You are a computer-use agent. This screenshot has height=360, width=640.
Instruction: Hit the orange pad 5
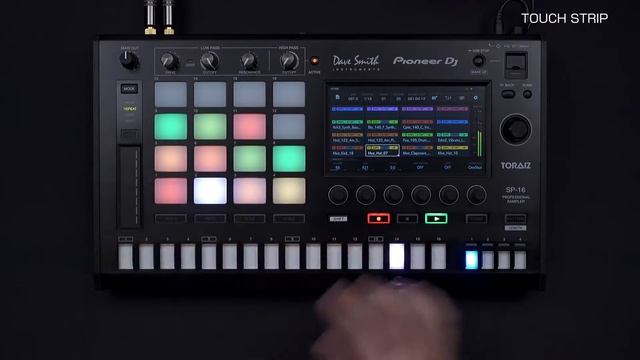tap(171, 158)
